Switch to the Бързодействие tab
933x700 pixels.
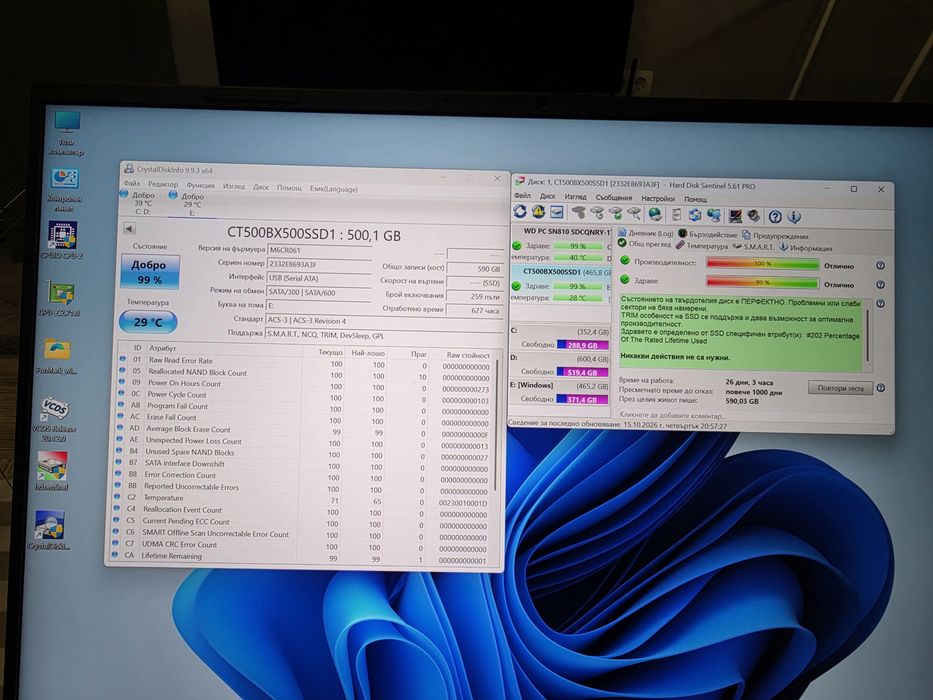[708, 234]
